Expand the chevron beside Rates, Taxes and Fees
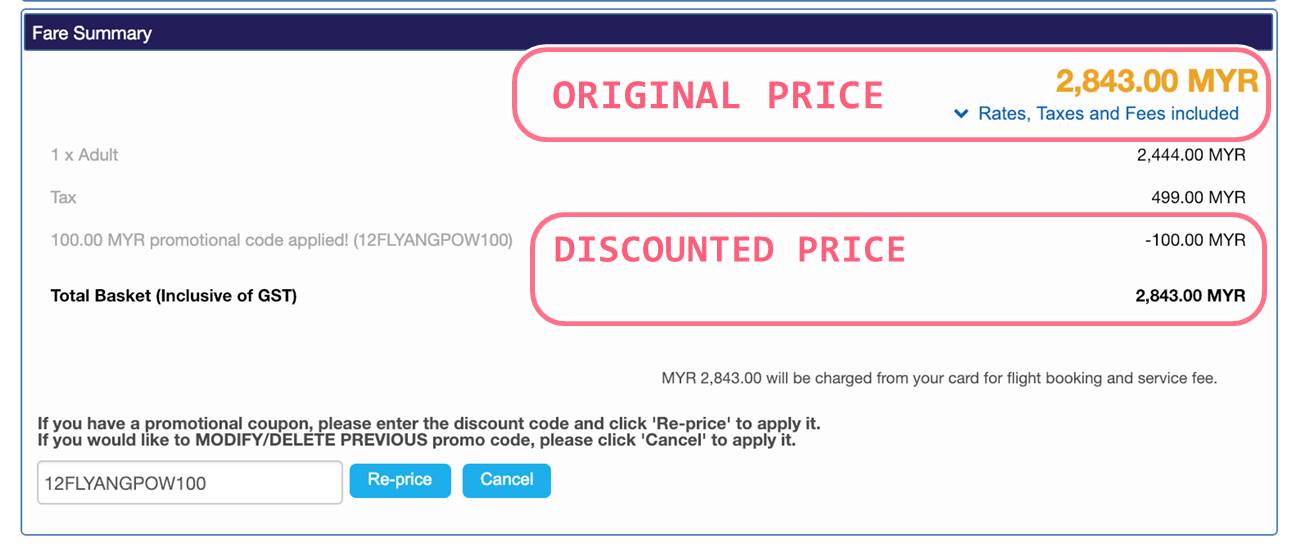Viewport: 1300px width, 552px height. [x=961, y=114]
